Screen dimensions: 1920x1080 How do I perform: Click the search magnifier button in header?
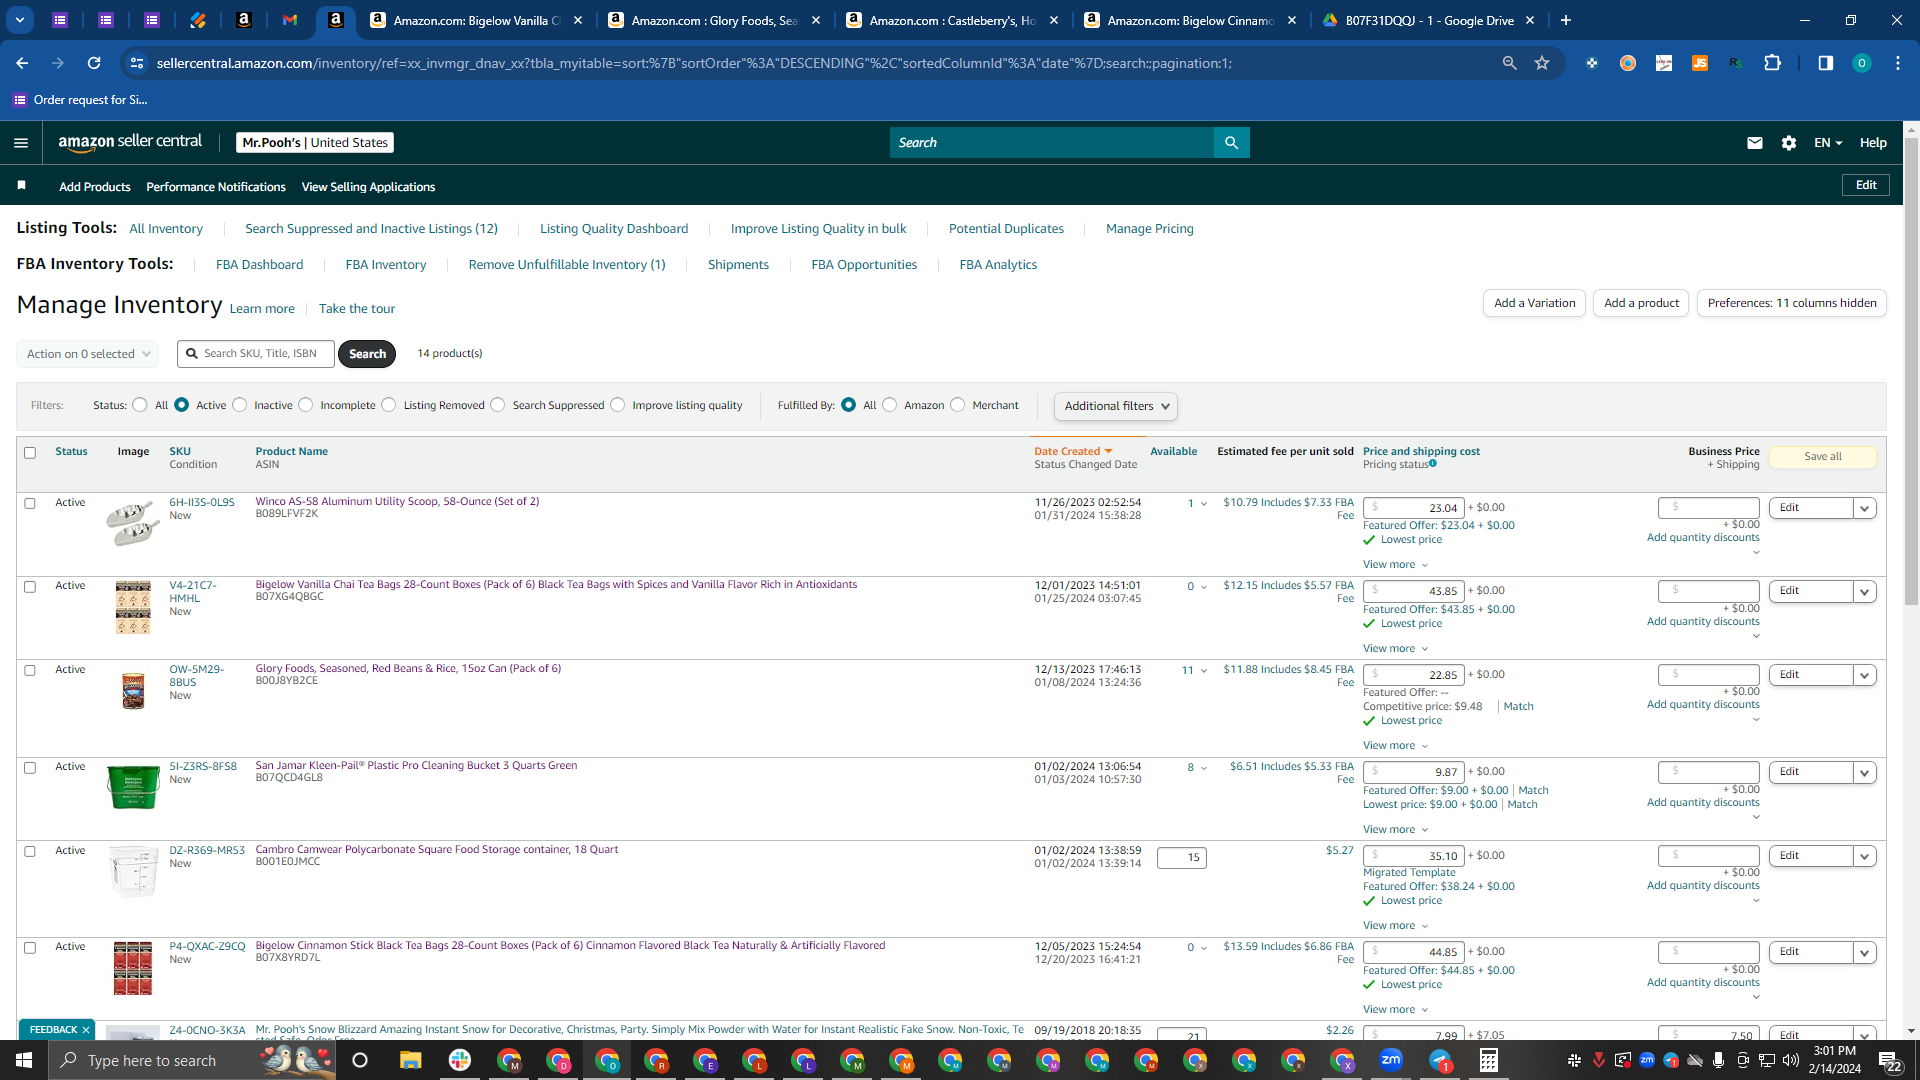click(1231, 143)
